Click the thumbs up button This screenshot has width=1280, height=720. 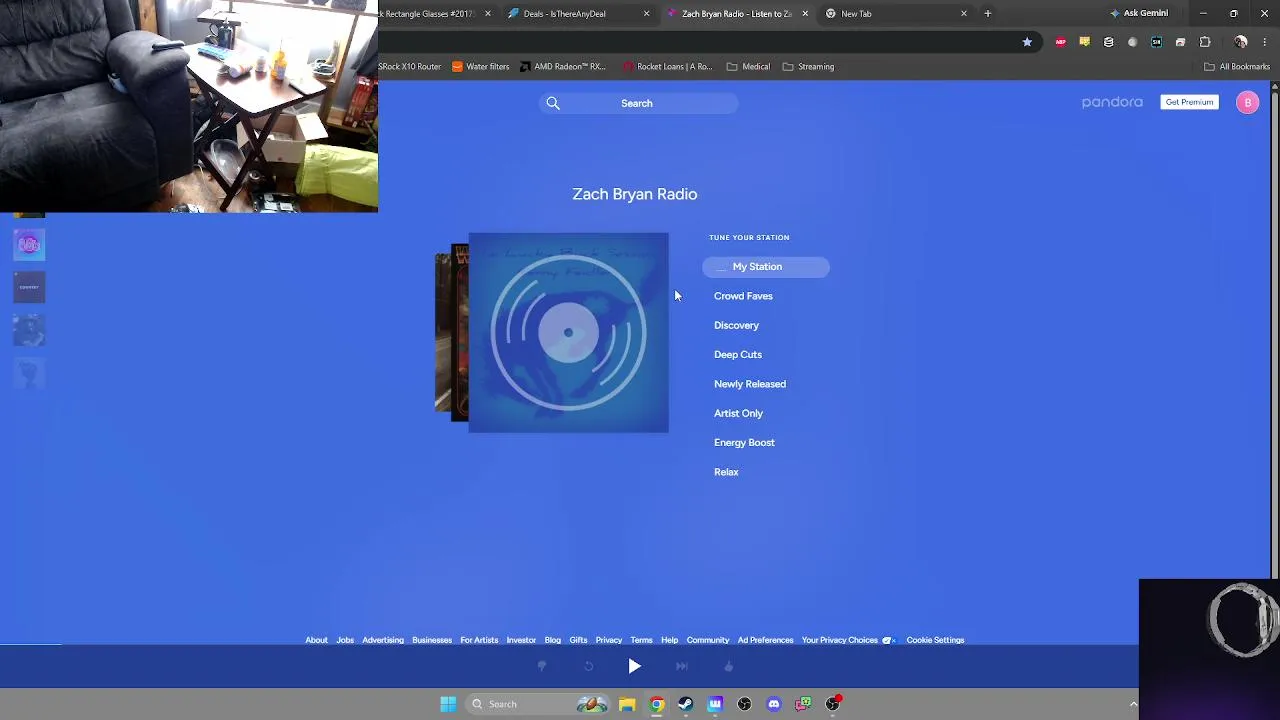(728, 666)
